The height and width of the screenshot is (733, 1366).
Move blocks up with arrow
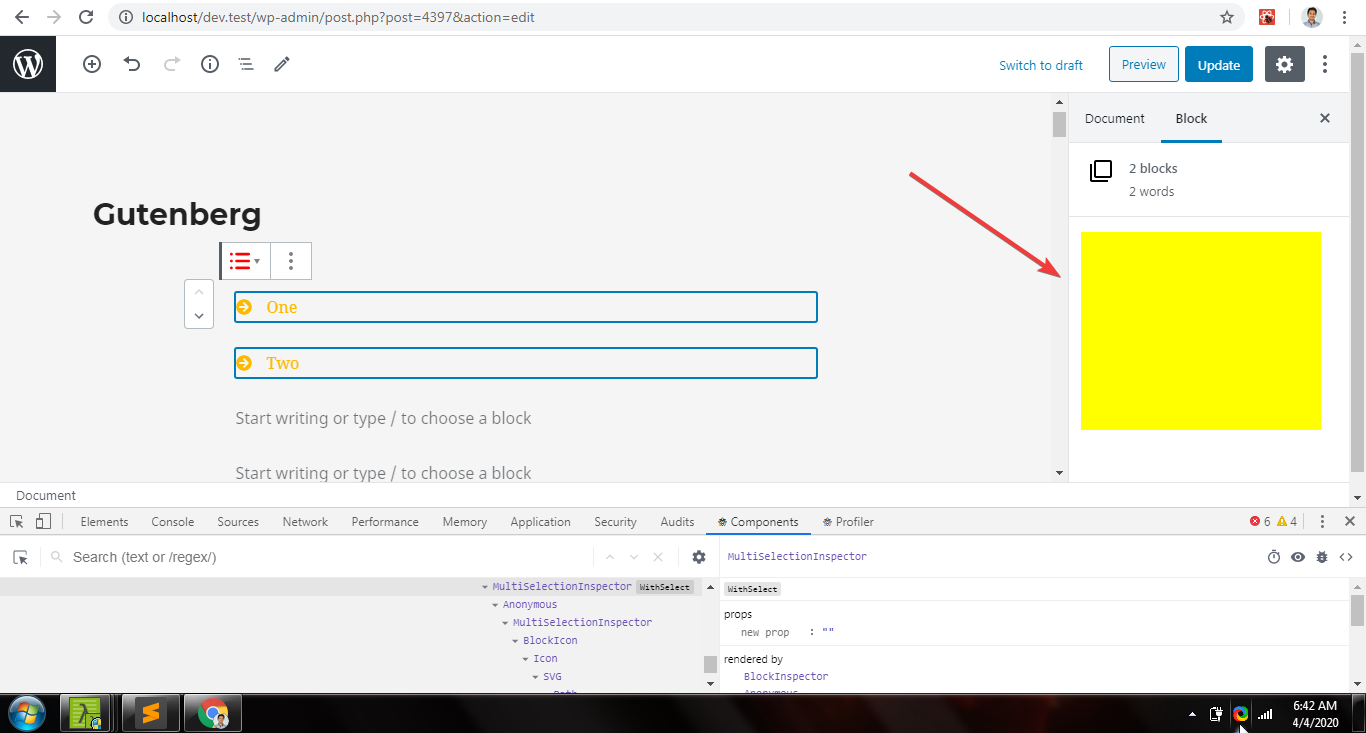click(x=199, y=292)
